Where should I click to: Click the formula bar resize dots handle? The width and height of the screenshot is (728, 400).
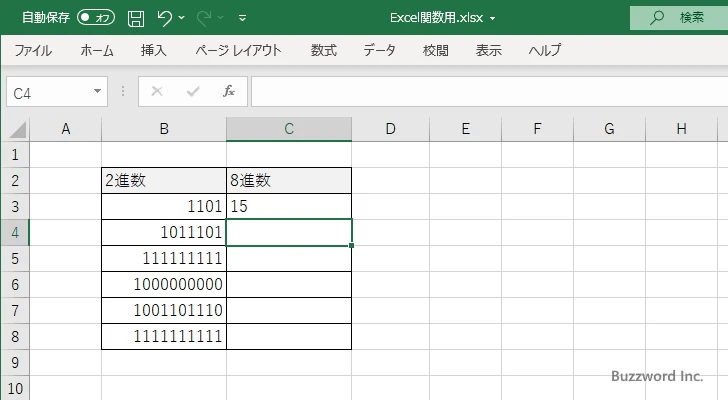click(123, 91)
